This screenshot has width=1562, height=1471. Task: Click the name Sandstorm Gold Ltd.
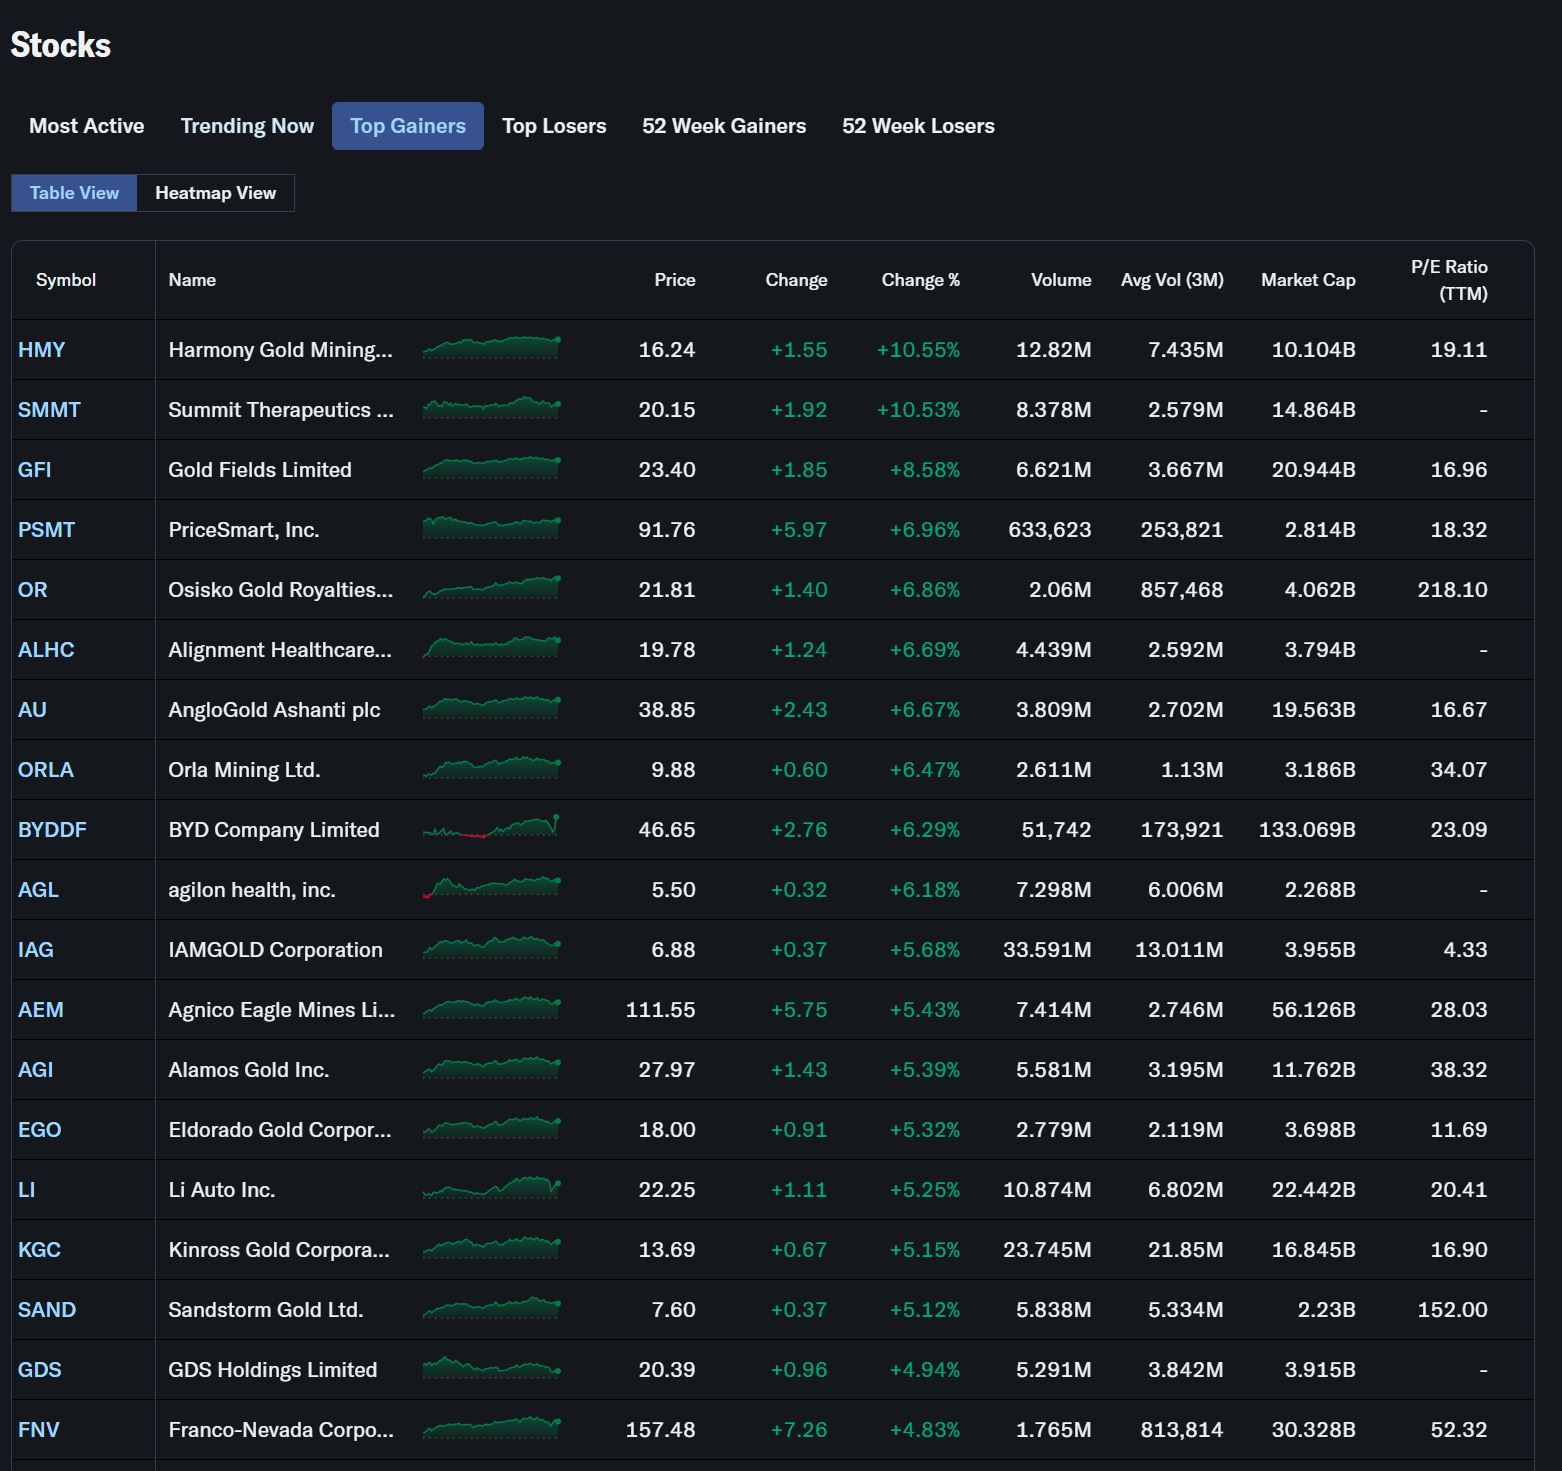click(265, 1310)
